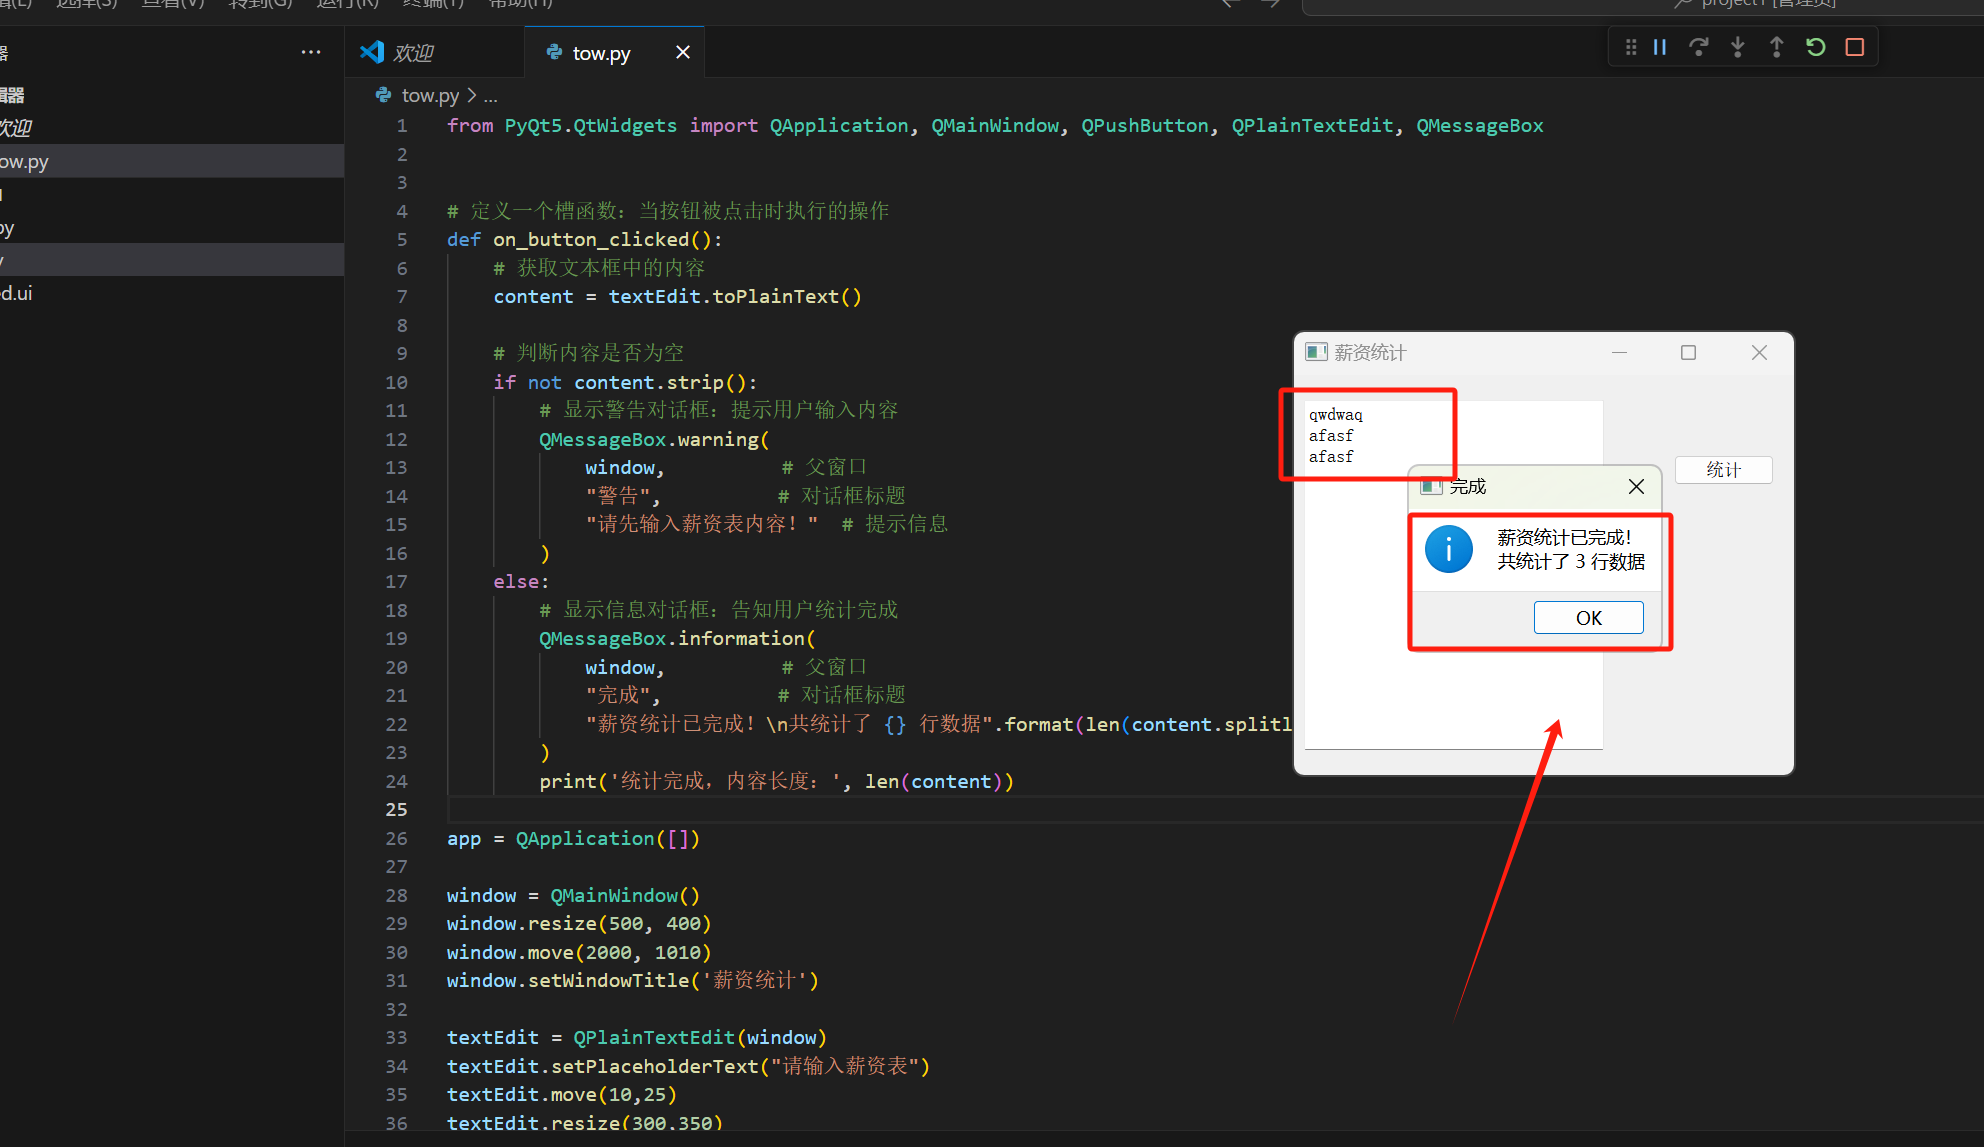Close the 完成 message dialog
Screen dimensions: 1984x1147
[x=1636, y=486]
